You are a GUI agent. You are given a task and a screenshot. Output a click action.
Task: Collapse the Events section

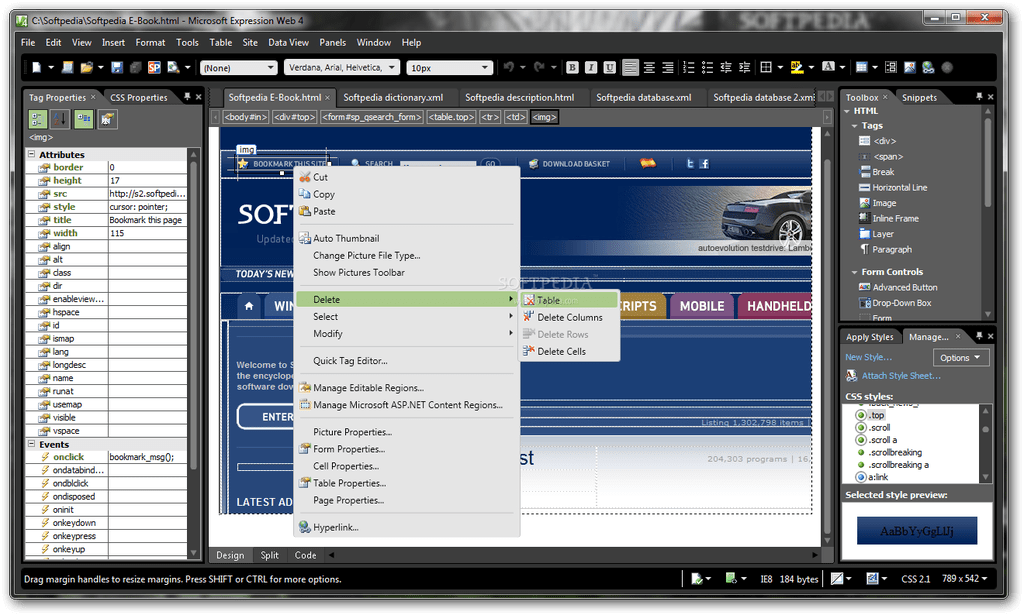31,444
